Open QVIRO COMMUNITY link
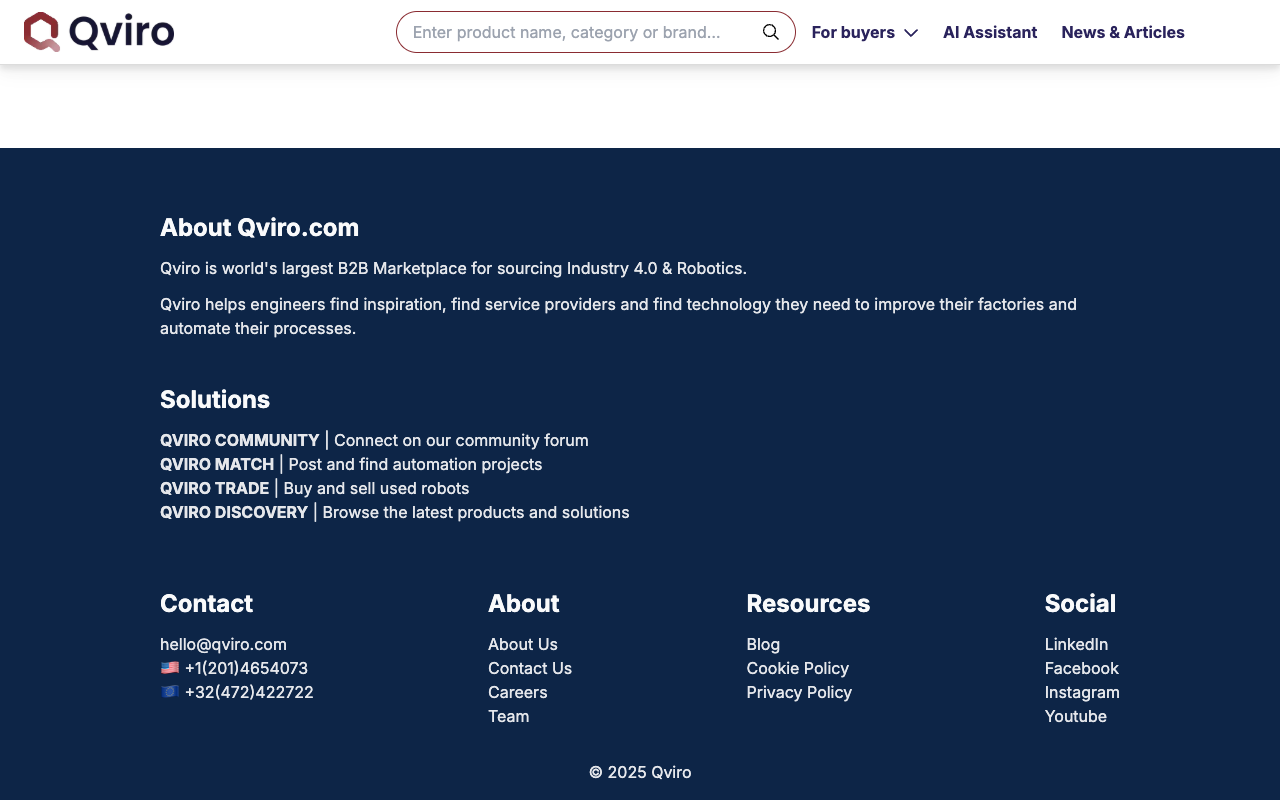Screen dimensions: 1280x800 click(240, 440)
